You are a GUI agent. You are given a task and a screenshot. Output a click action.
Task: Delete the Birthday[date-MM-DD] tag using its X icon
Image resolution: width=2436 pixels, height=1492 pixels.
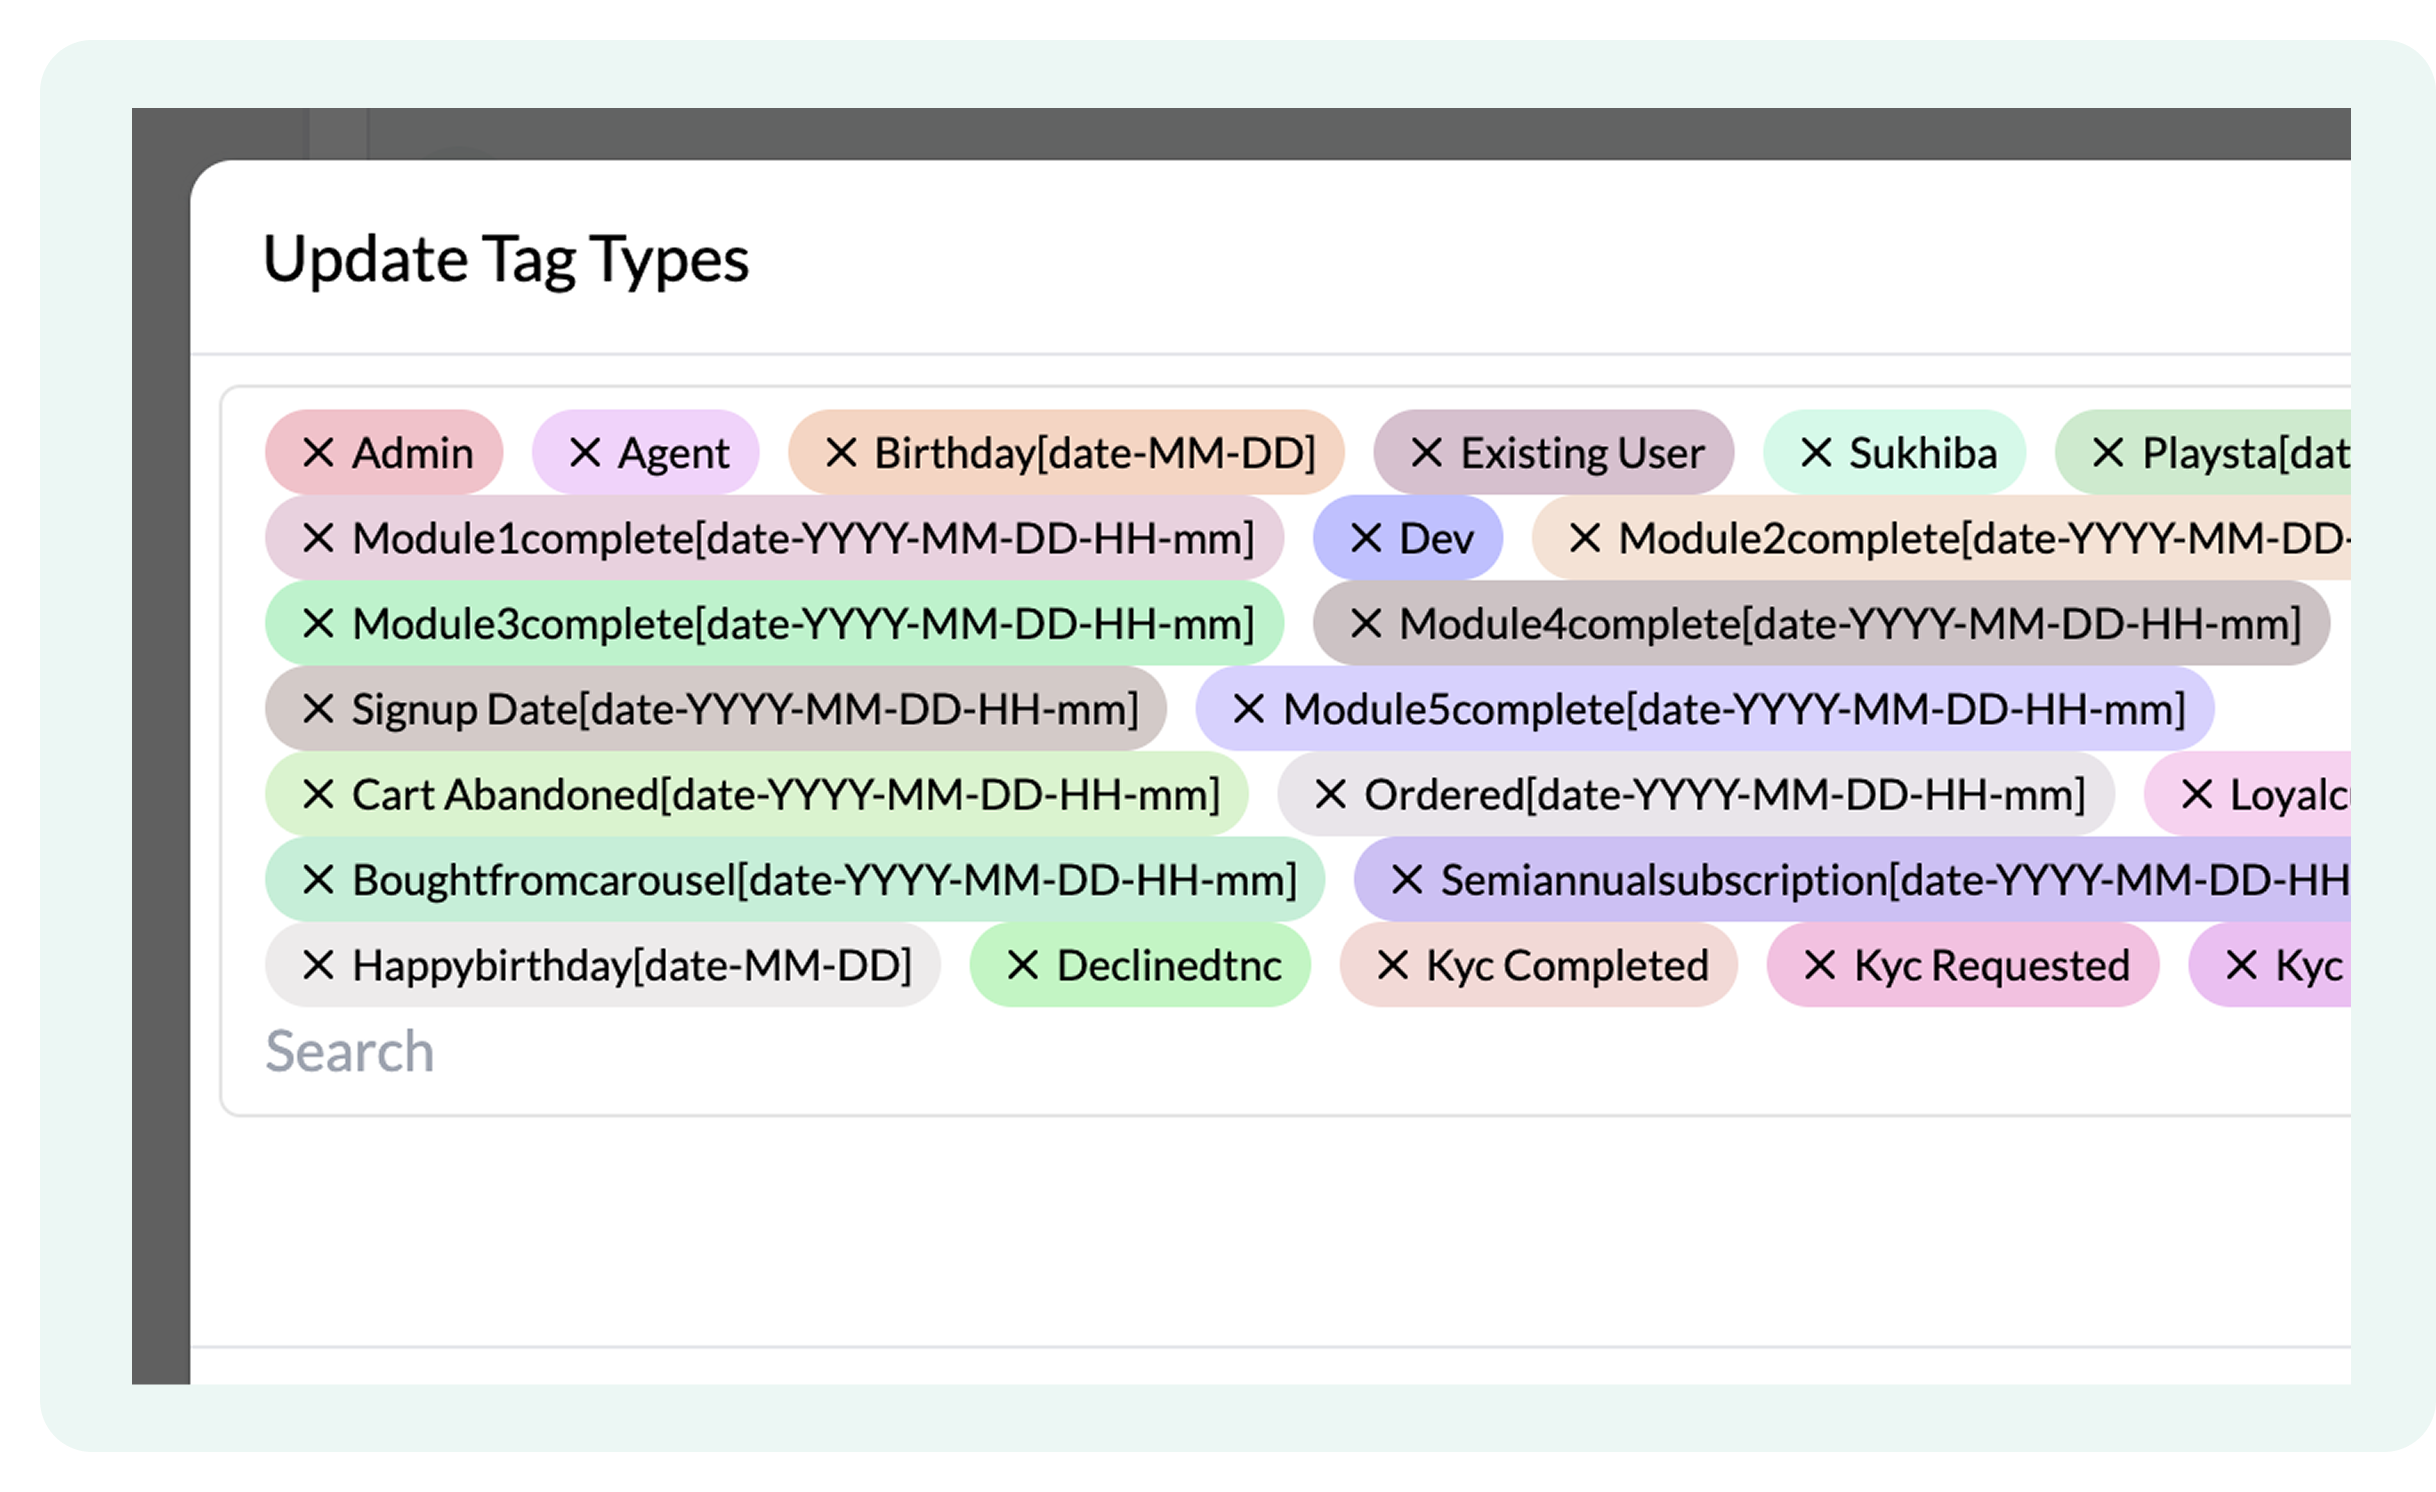click(841, 453)
